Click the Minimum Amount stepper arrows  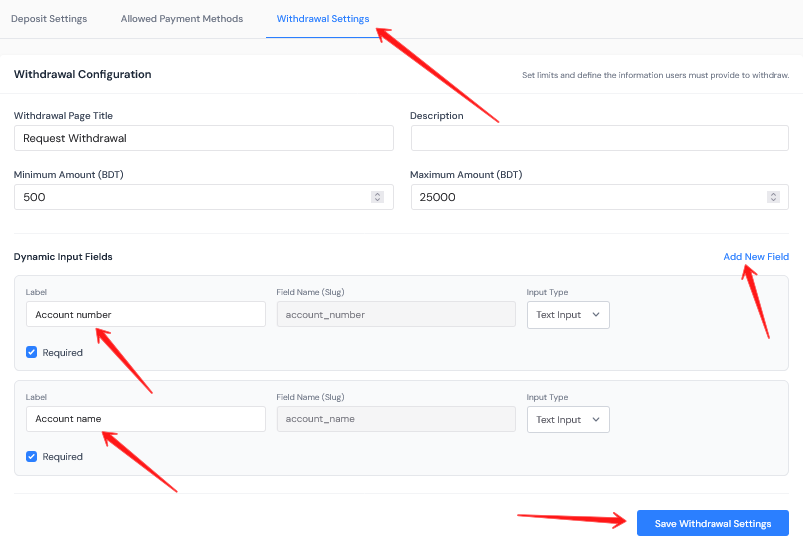pyautogui.click(x=377, y=197)
